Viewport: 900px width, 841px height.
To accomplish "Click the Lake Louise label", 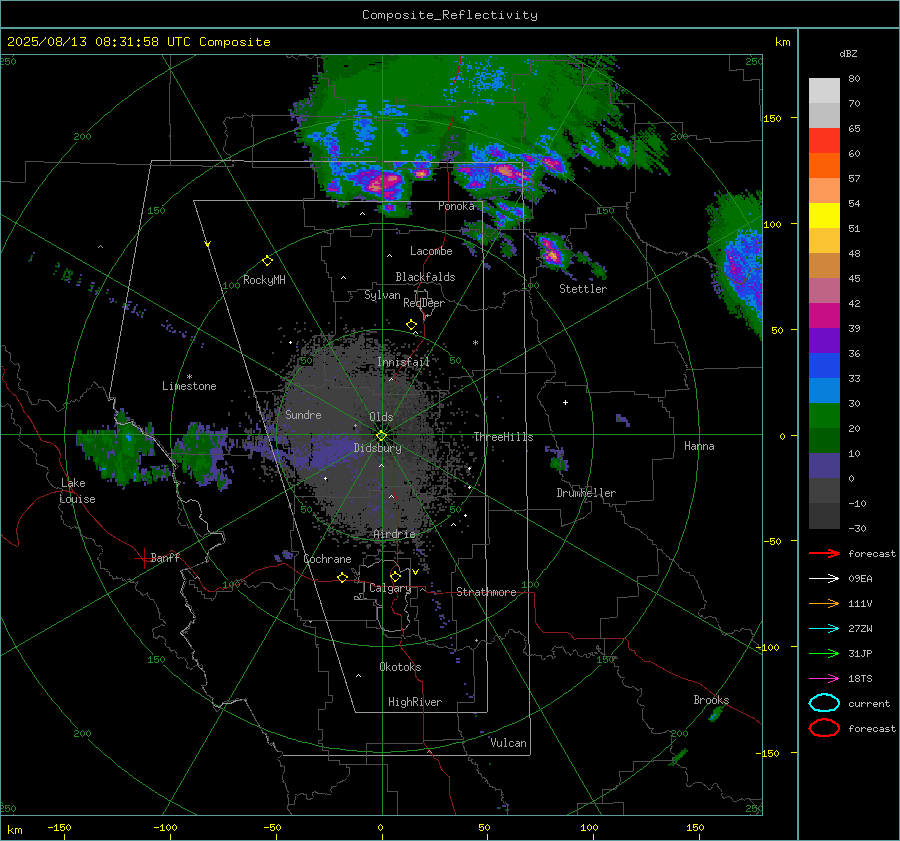I will [77, 491].
